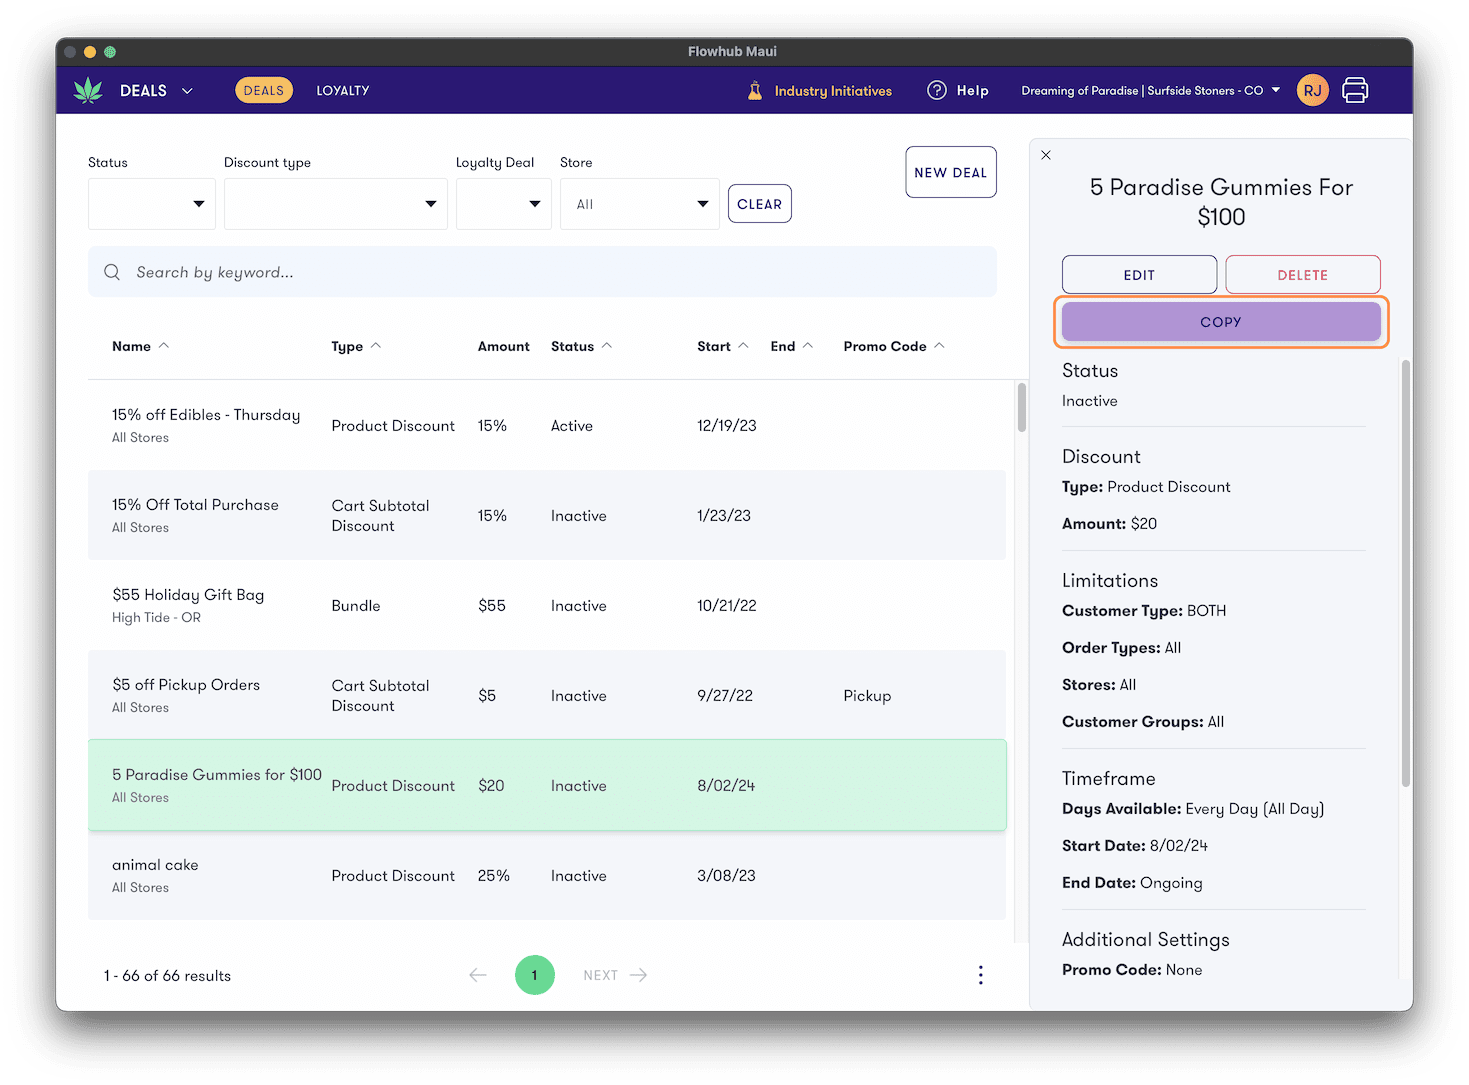
Task: Click the Industry Initiatives flask icon
Action: pos(755,90)
